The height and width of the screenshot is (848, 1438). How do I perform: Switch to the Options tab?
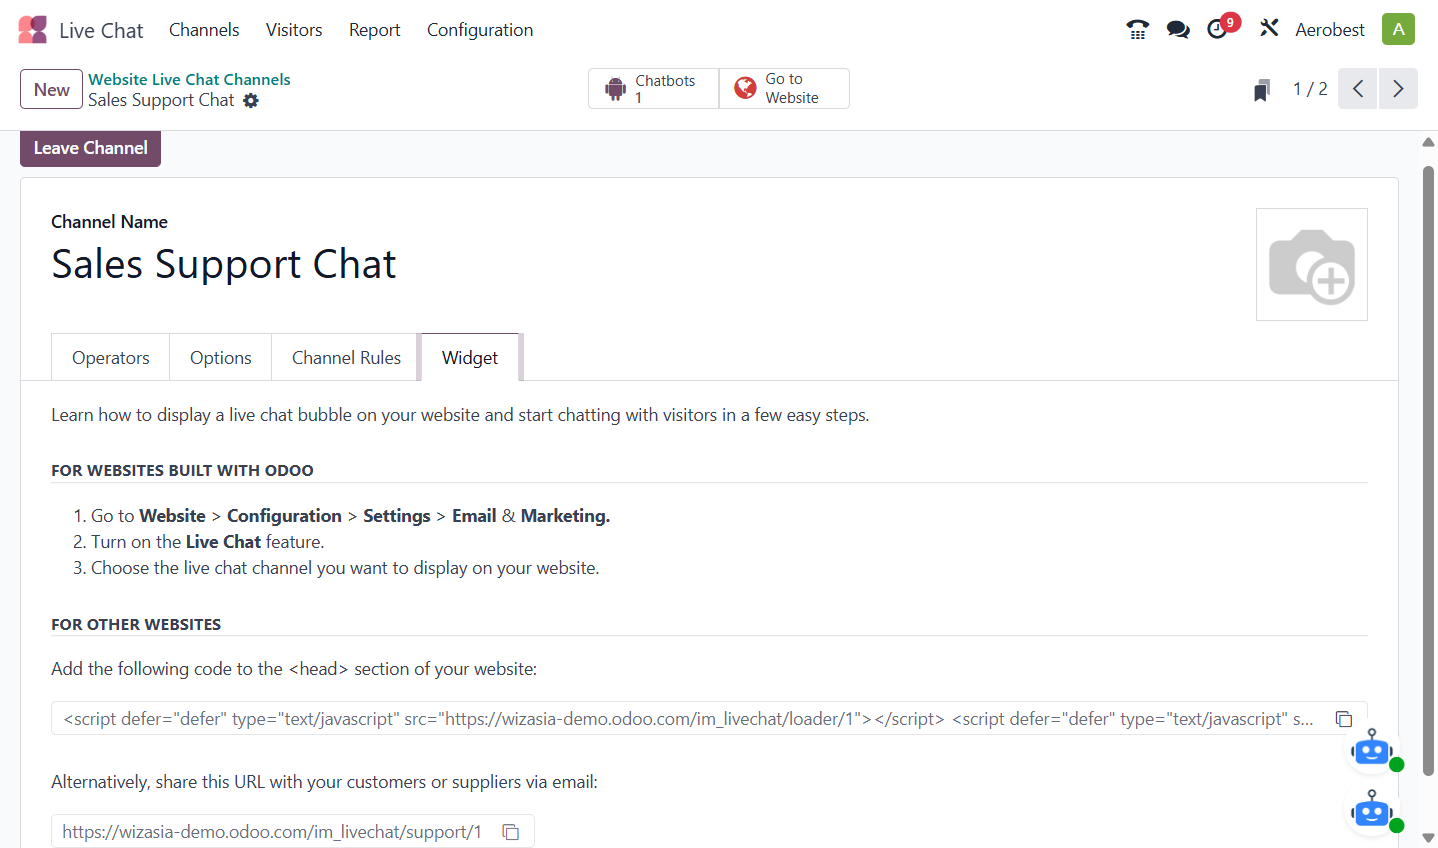(x=221, y=358)
